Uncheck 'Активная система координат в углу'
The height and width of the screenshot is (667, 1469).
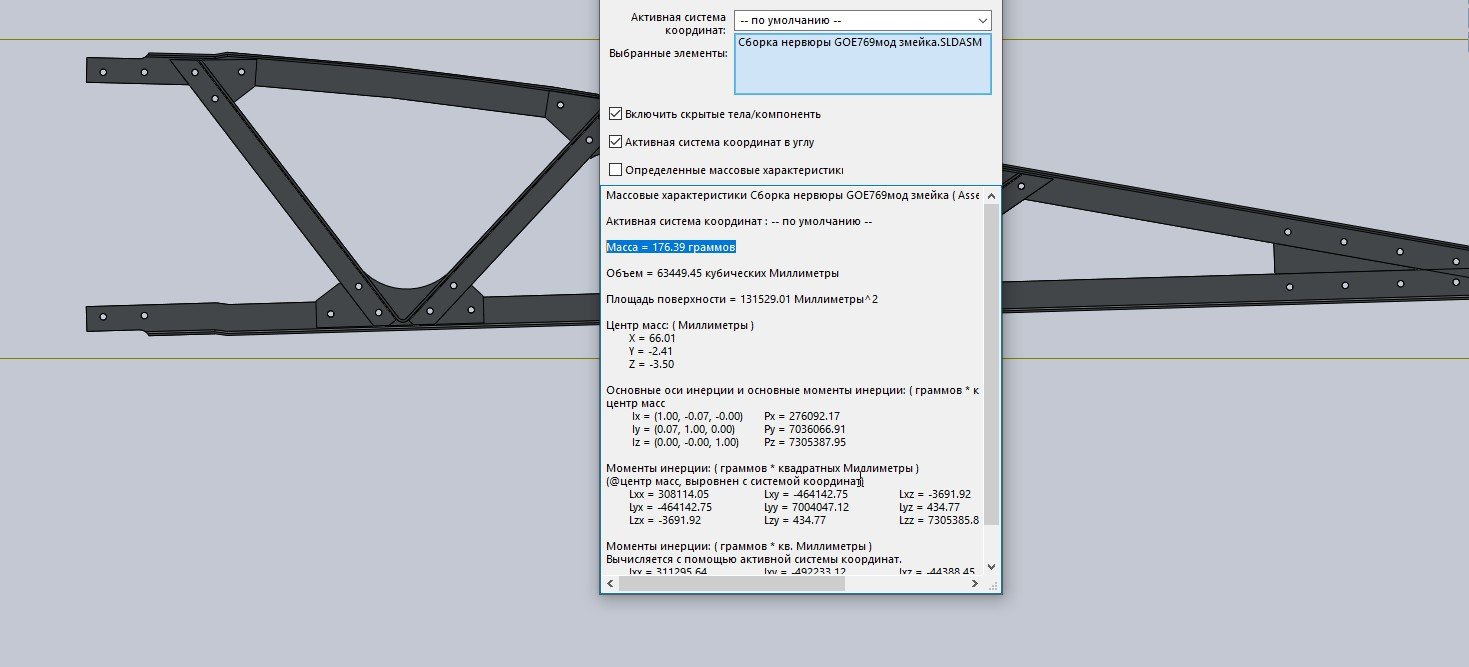[x=616, y=142]
